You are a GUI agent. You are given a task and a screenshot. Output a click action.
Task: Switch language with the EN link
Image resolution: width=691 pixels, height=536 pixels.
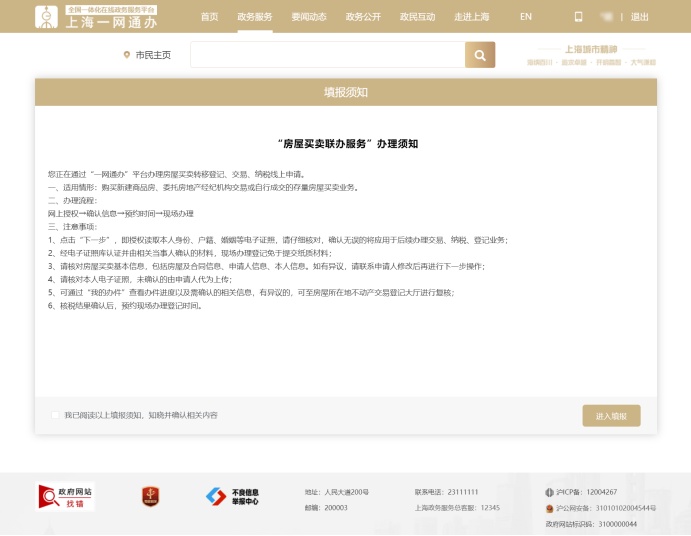pyautogui.click(x=526, y=17)
